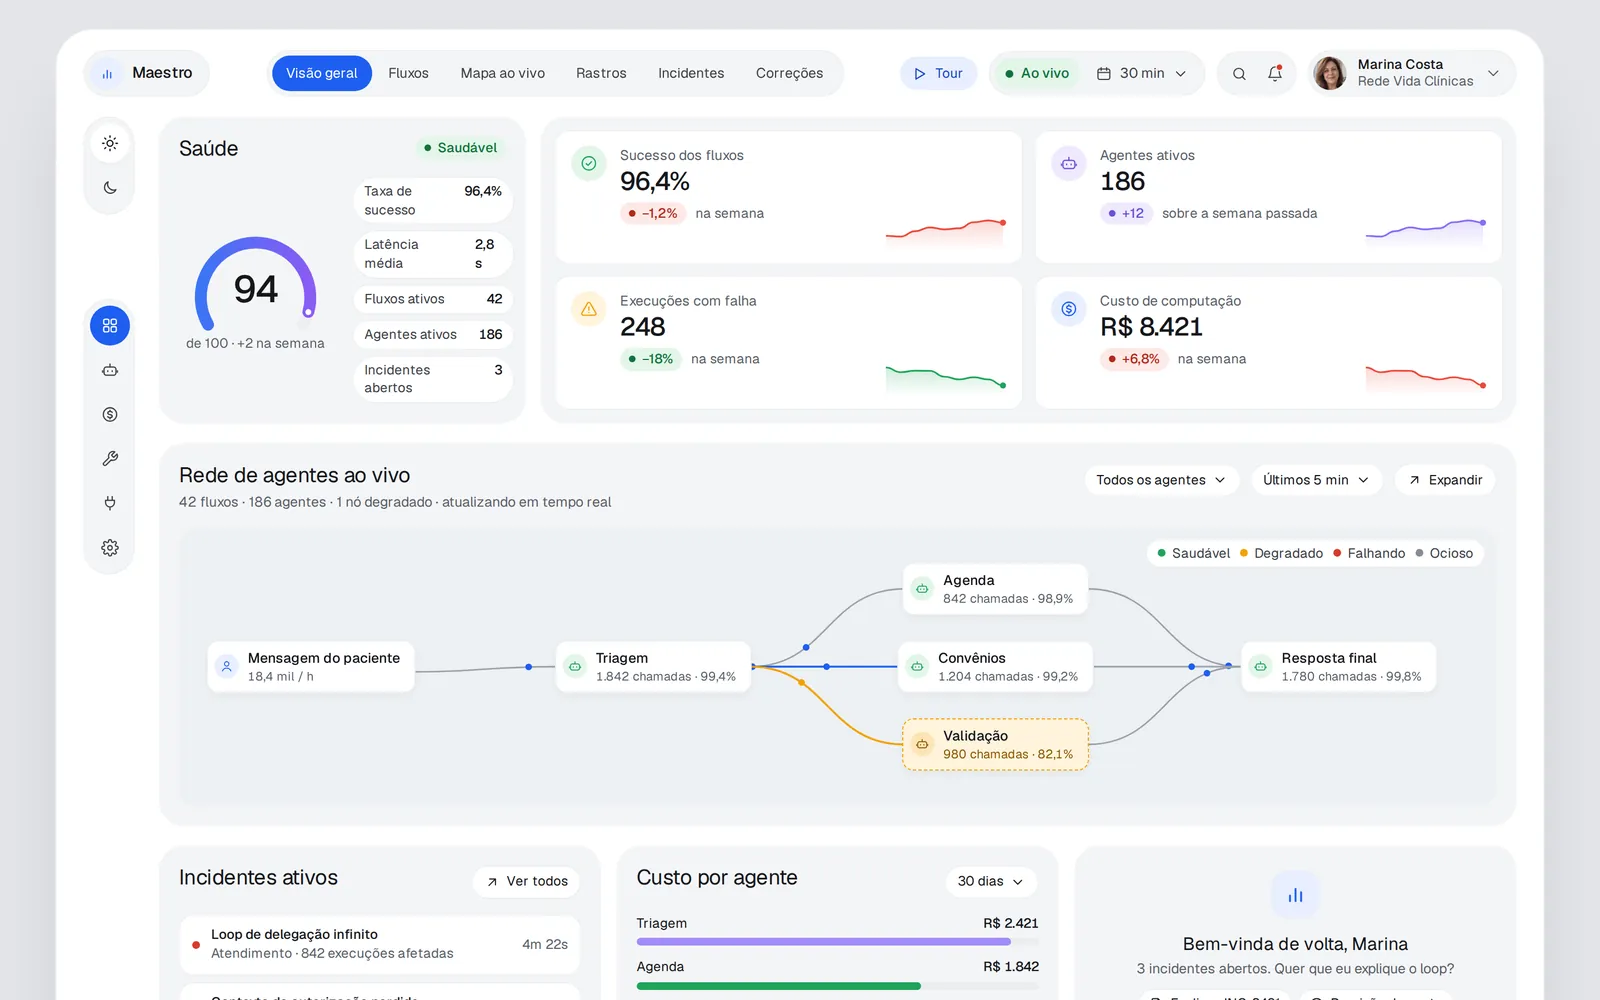Open the wrench fixes sidebar icon
The width and height of the screenshot is (1600, 1000).
tap(110, 458)
